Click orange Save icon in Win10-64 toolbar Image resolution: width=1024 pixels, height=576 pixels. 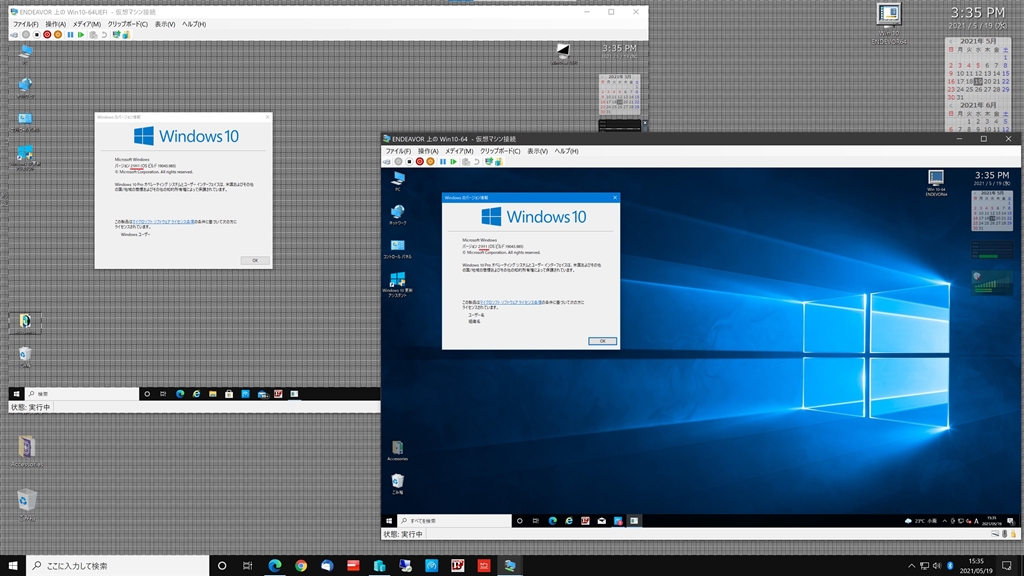pos(430,162)
